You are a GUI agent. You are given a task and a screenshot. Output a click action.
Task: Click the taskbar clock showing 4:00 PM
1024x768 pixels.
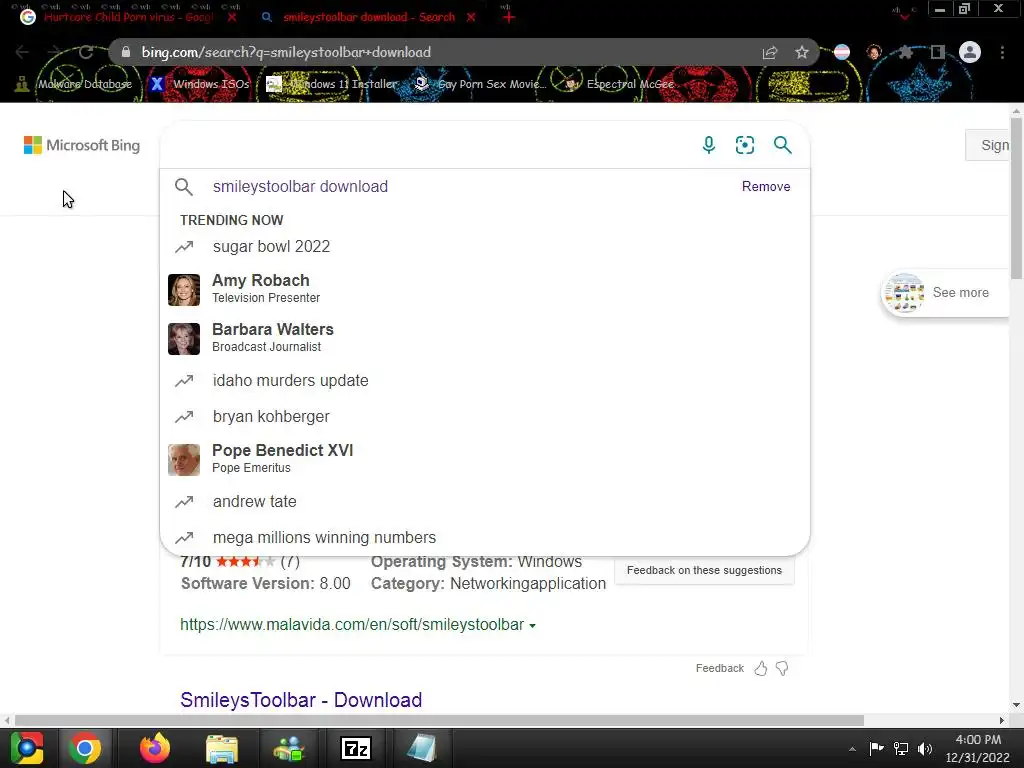(978, 748)
